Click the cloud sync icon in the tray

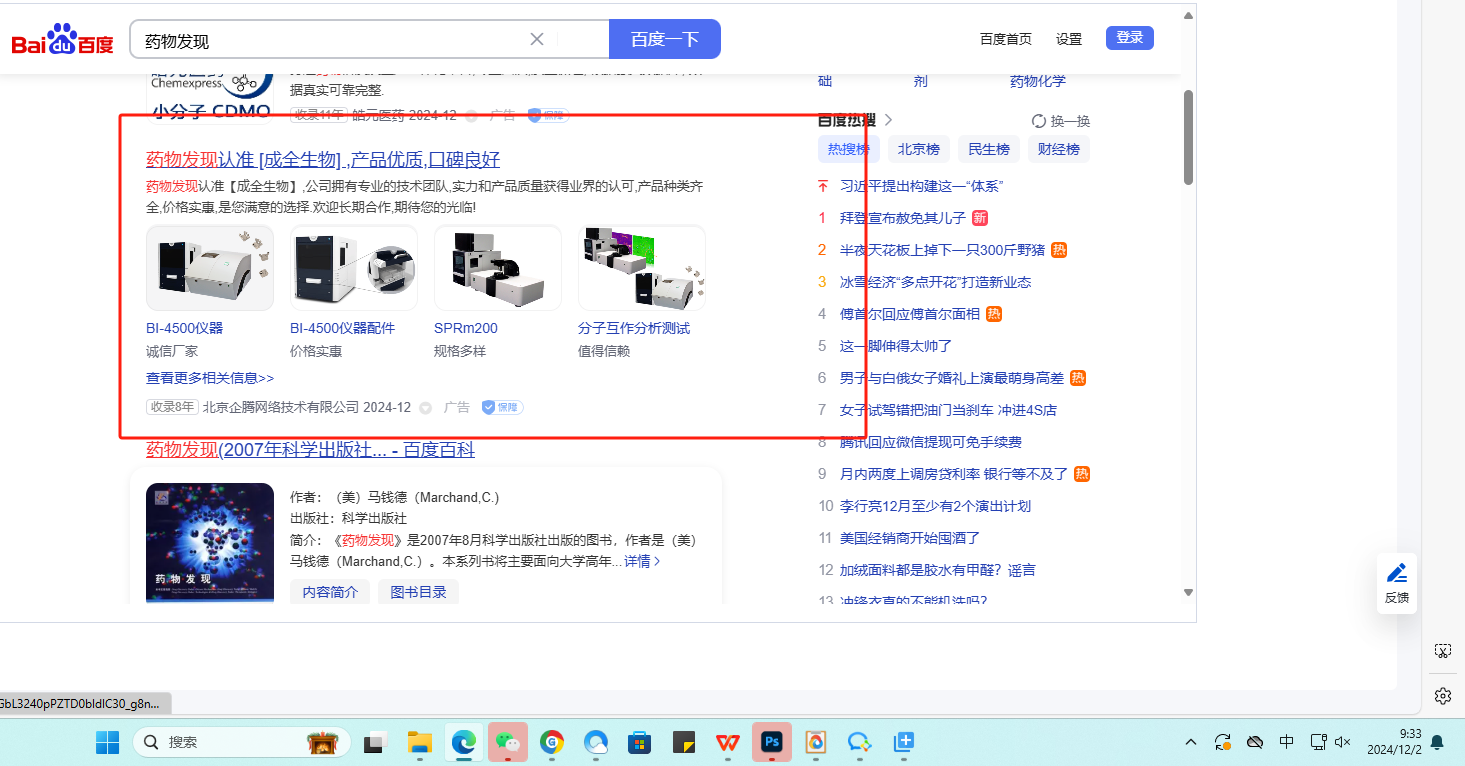1254,742
